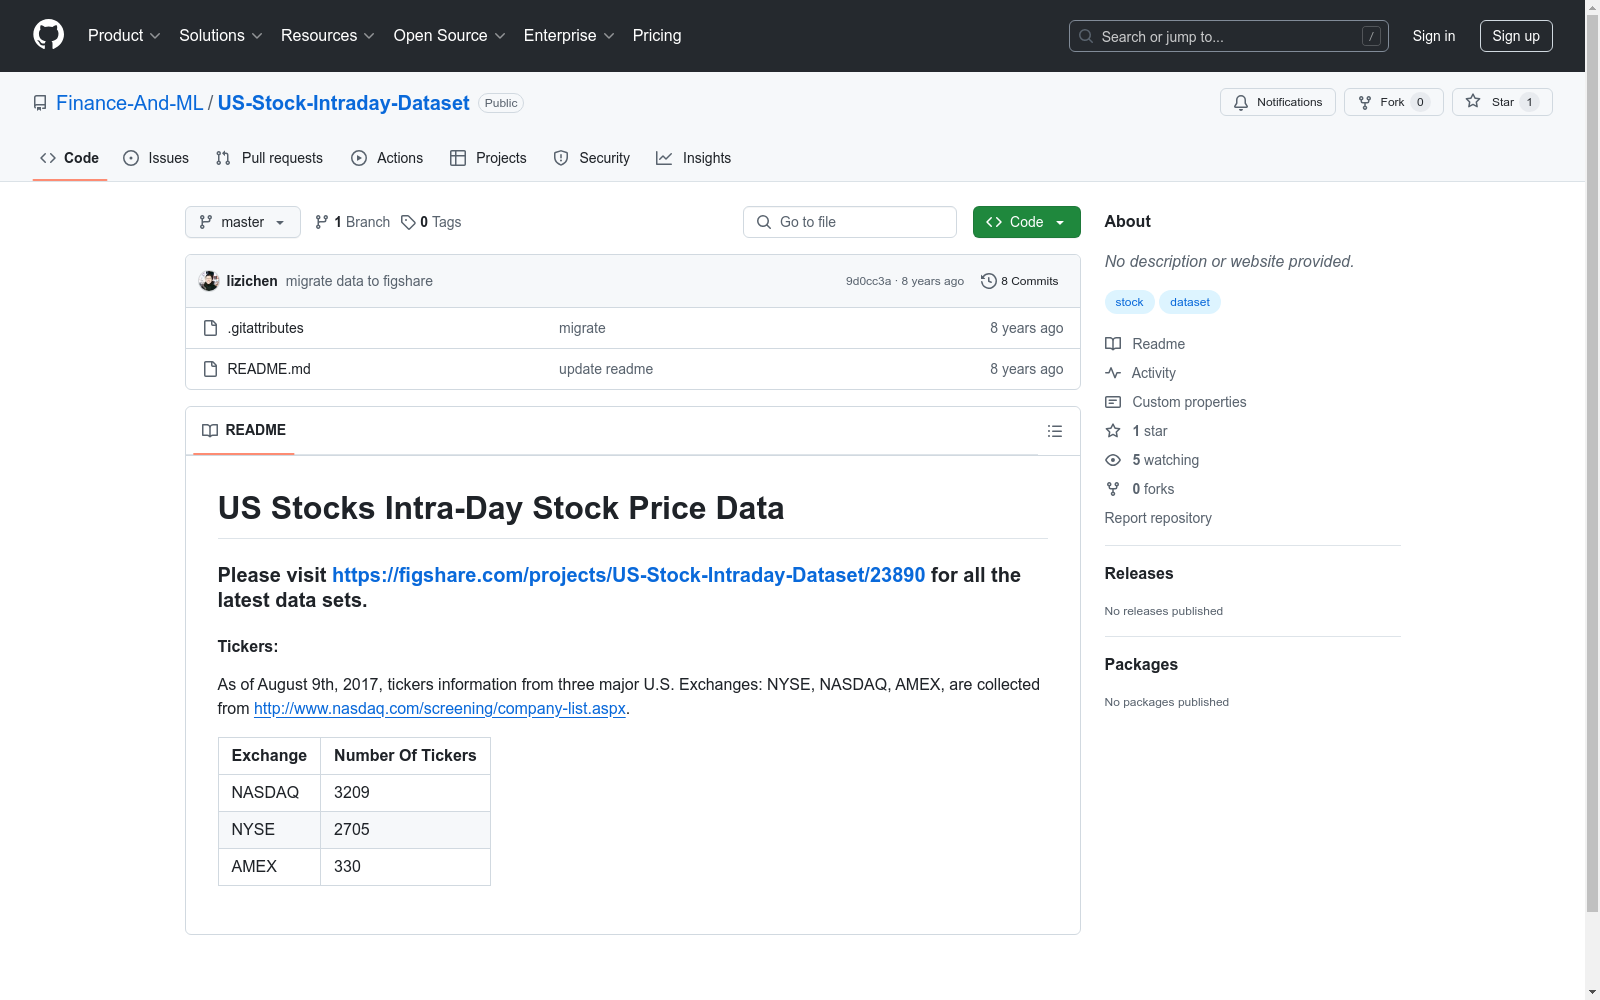Click the GitHub logo icon
The width and height of the screenshot is (1600, 1000).
coord(48,35)
